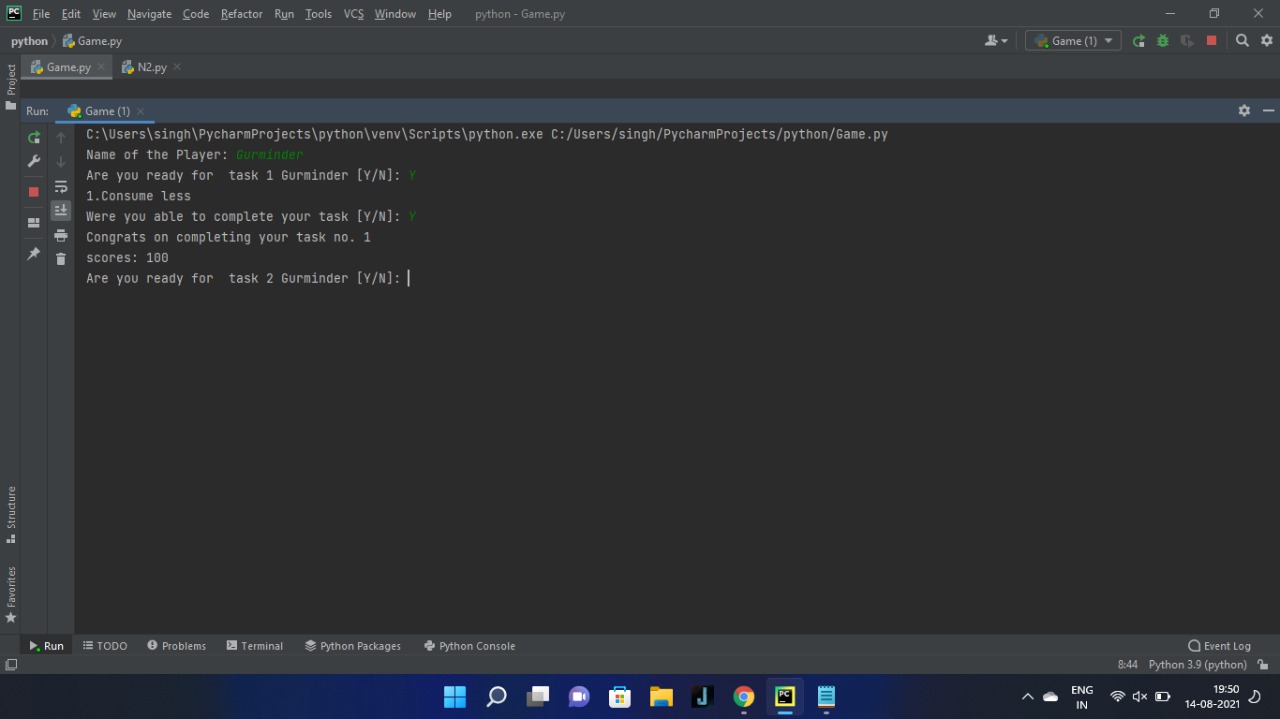
Task: Toggle scroll to end of console
Action: click(x=61, y=210)
